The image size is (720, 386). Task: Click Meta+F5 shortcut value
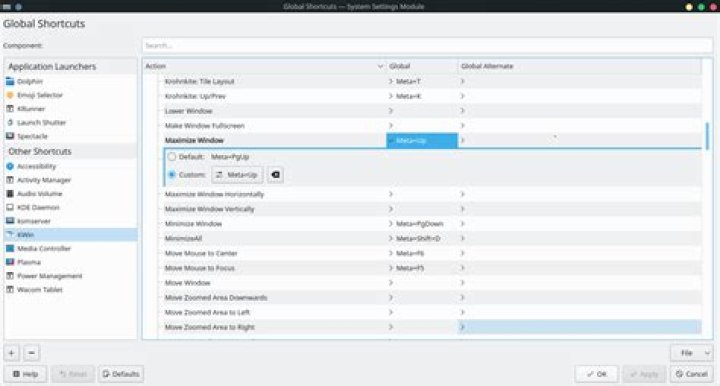pyautogui.click(x=410, y=268)
